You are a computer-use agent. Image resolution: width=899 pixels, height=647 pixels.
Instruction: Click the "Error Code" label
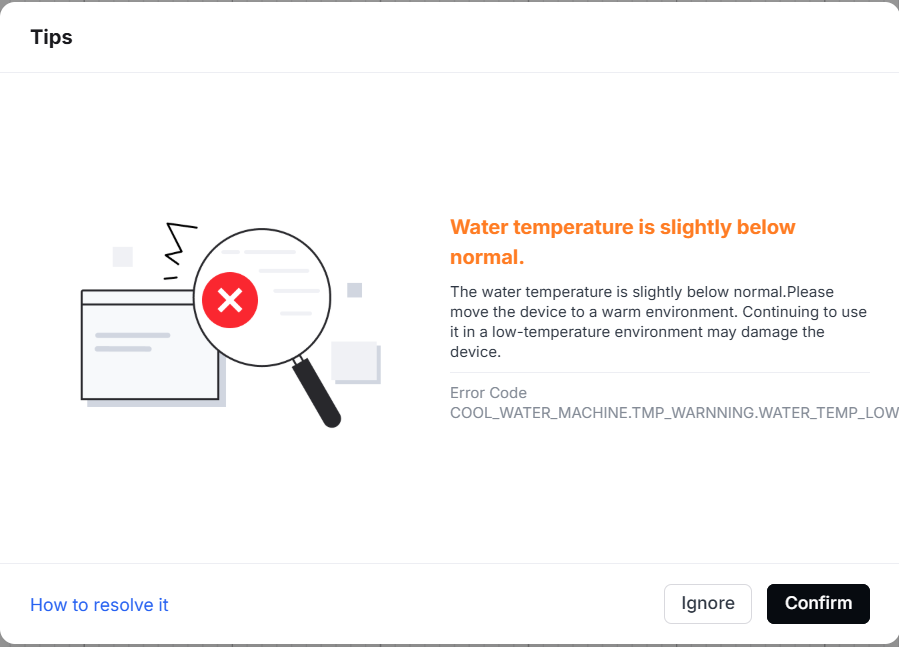(488, 393)
